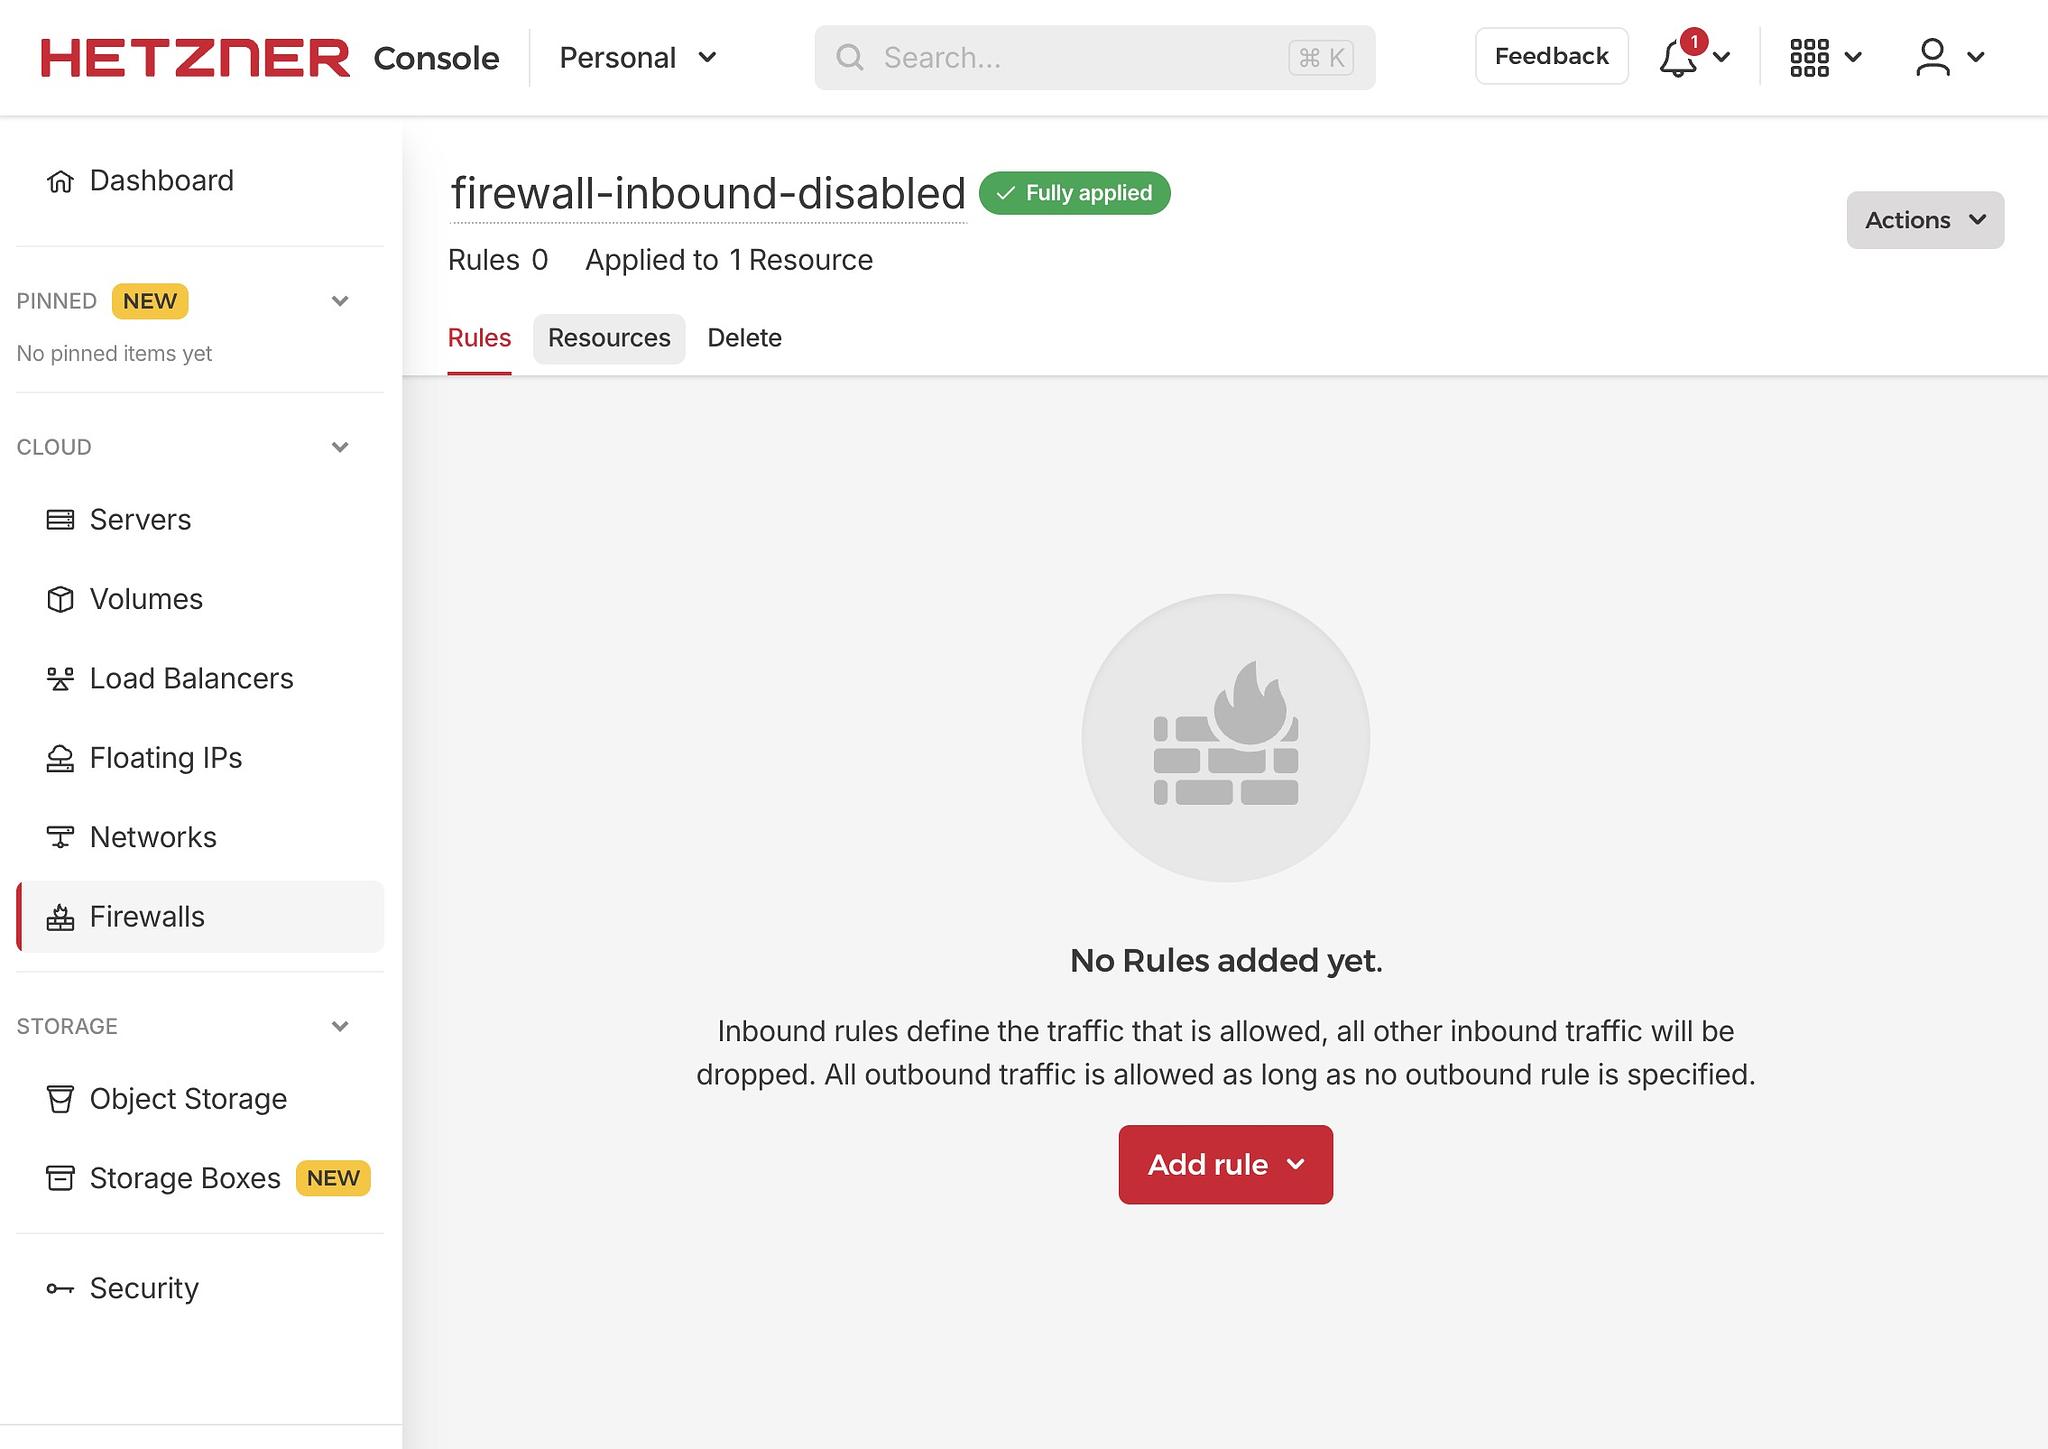Click the Feedback button
Viewport: 2048px width, 1449px height.
coord(1551,56)
